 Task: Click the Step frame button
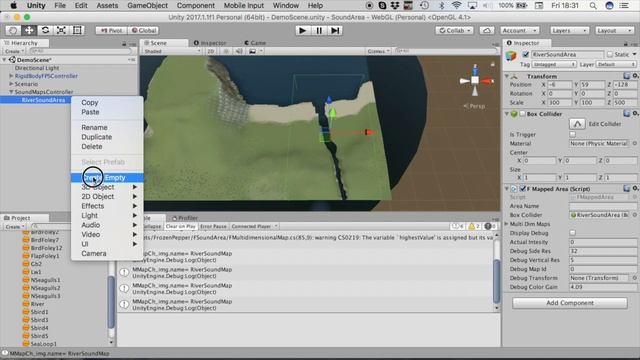click(x=335, y=31)
